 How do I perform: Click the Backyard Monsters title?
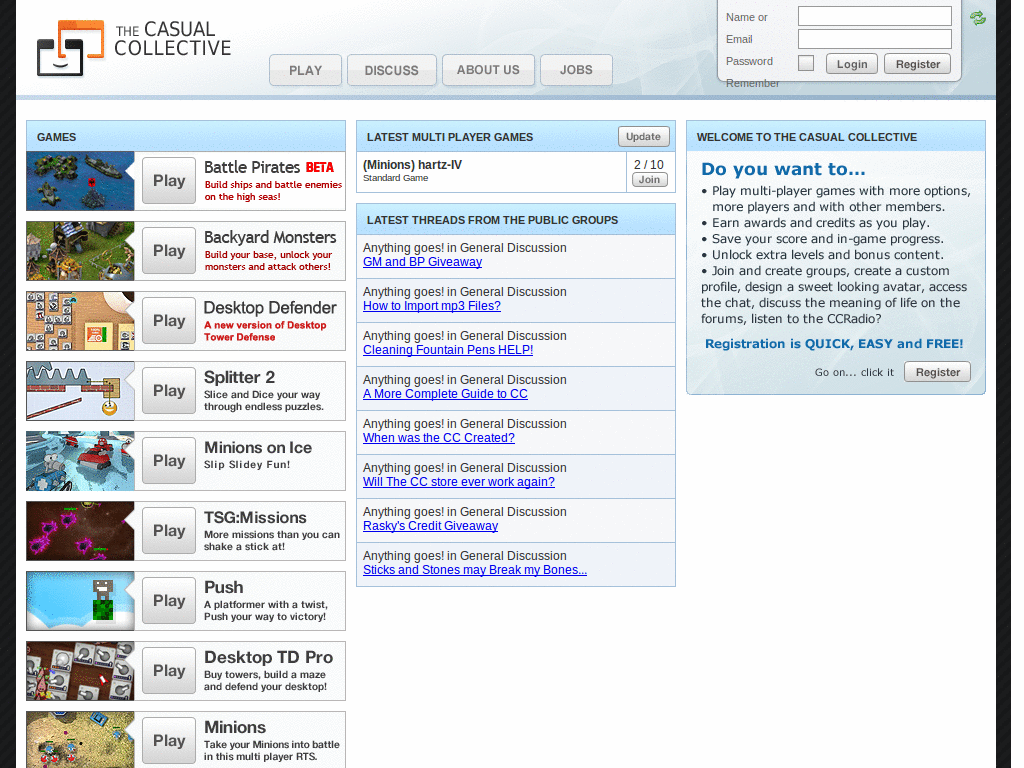coord(270,237)
